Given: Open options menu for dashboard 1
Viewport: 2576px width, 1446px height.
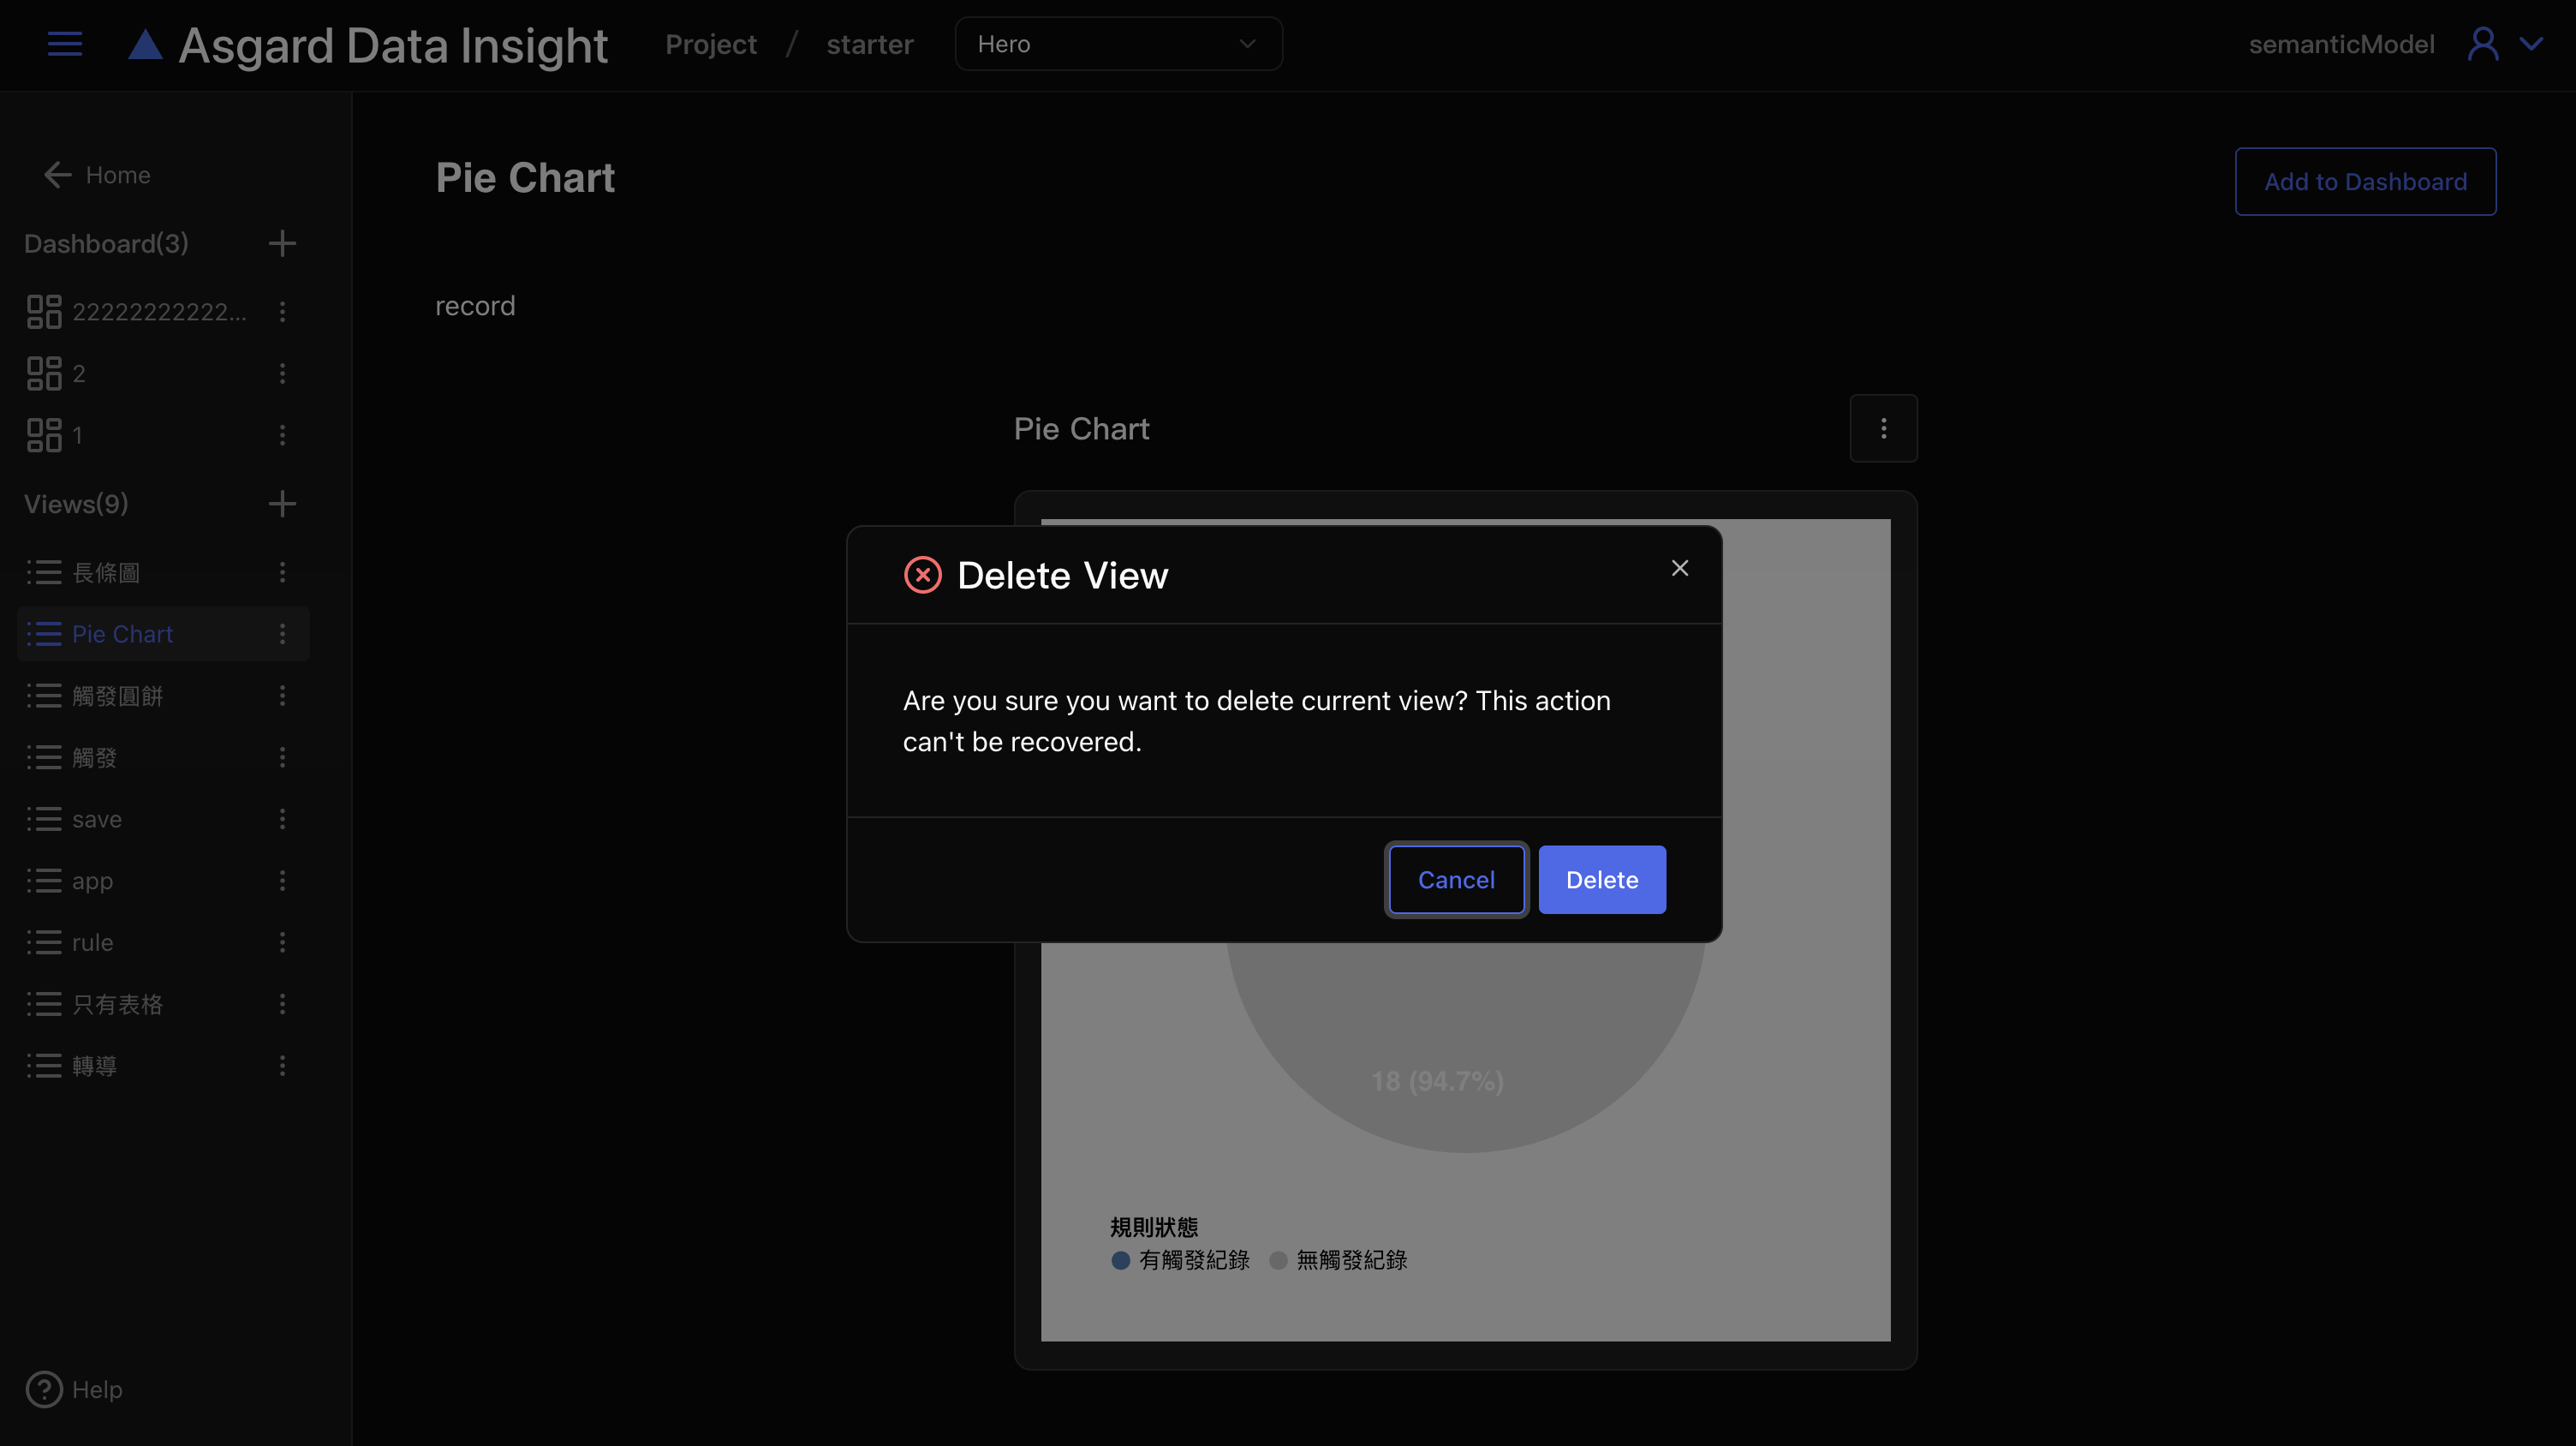Looking at the screenshot, I should click(x=282, y=435).
